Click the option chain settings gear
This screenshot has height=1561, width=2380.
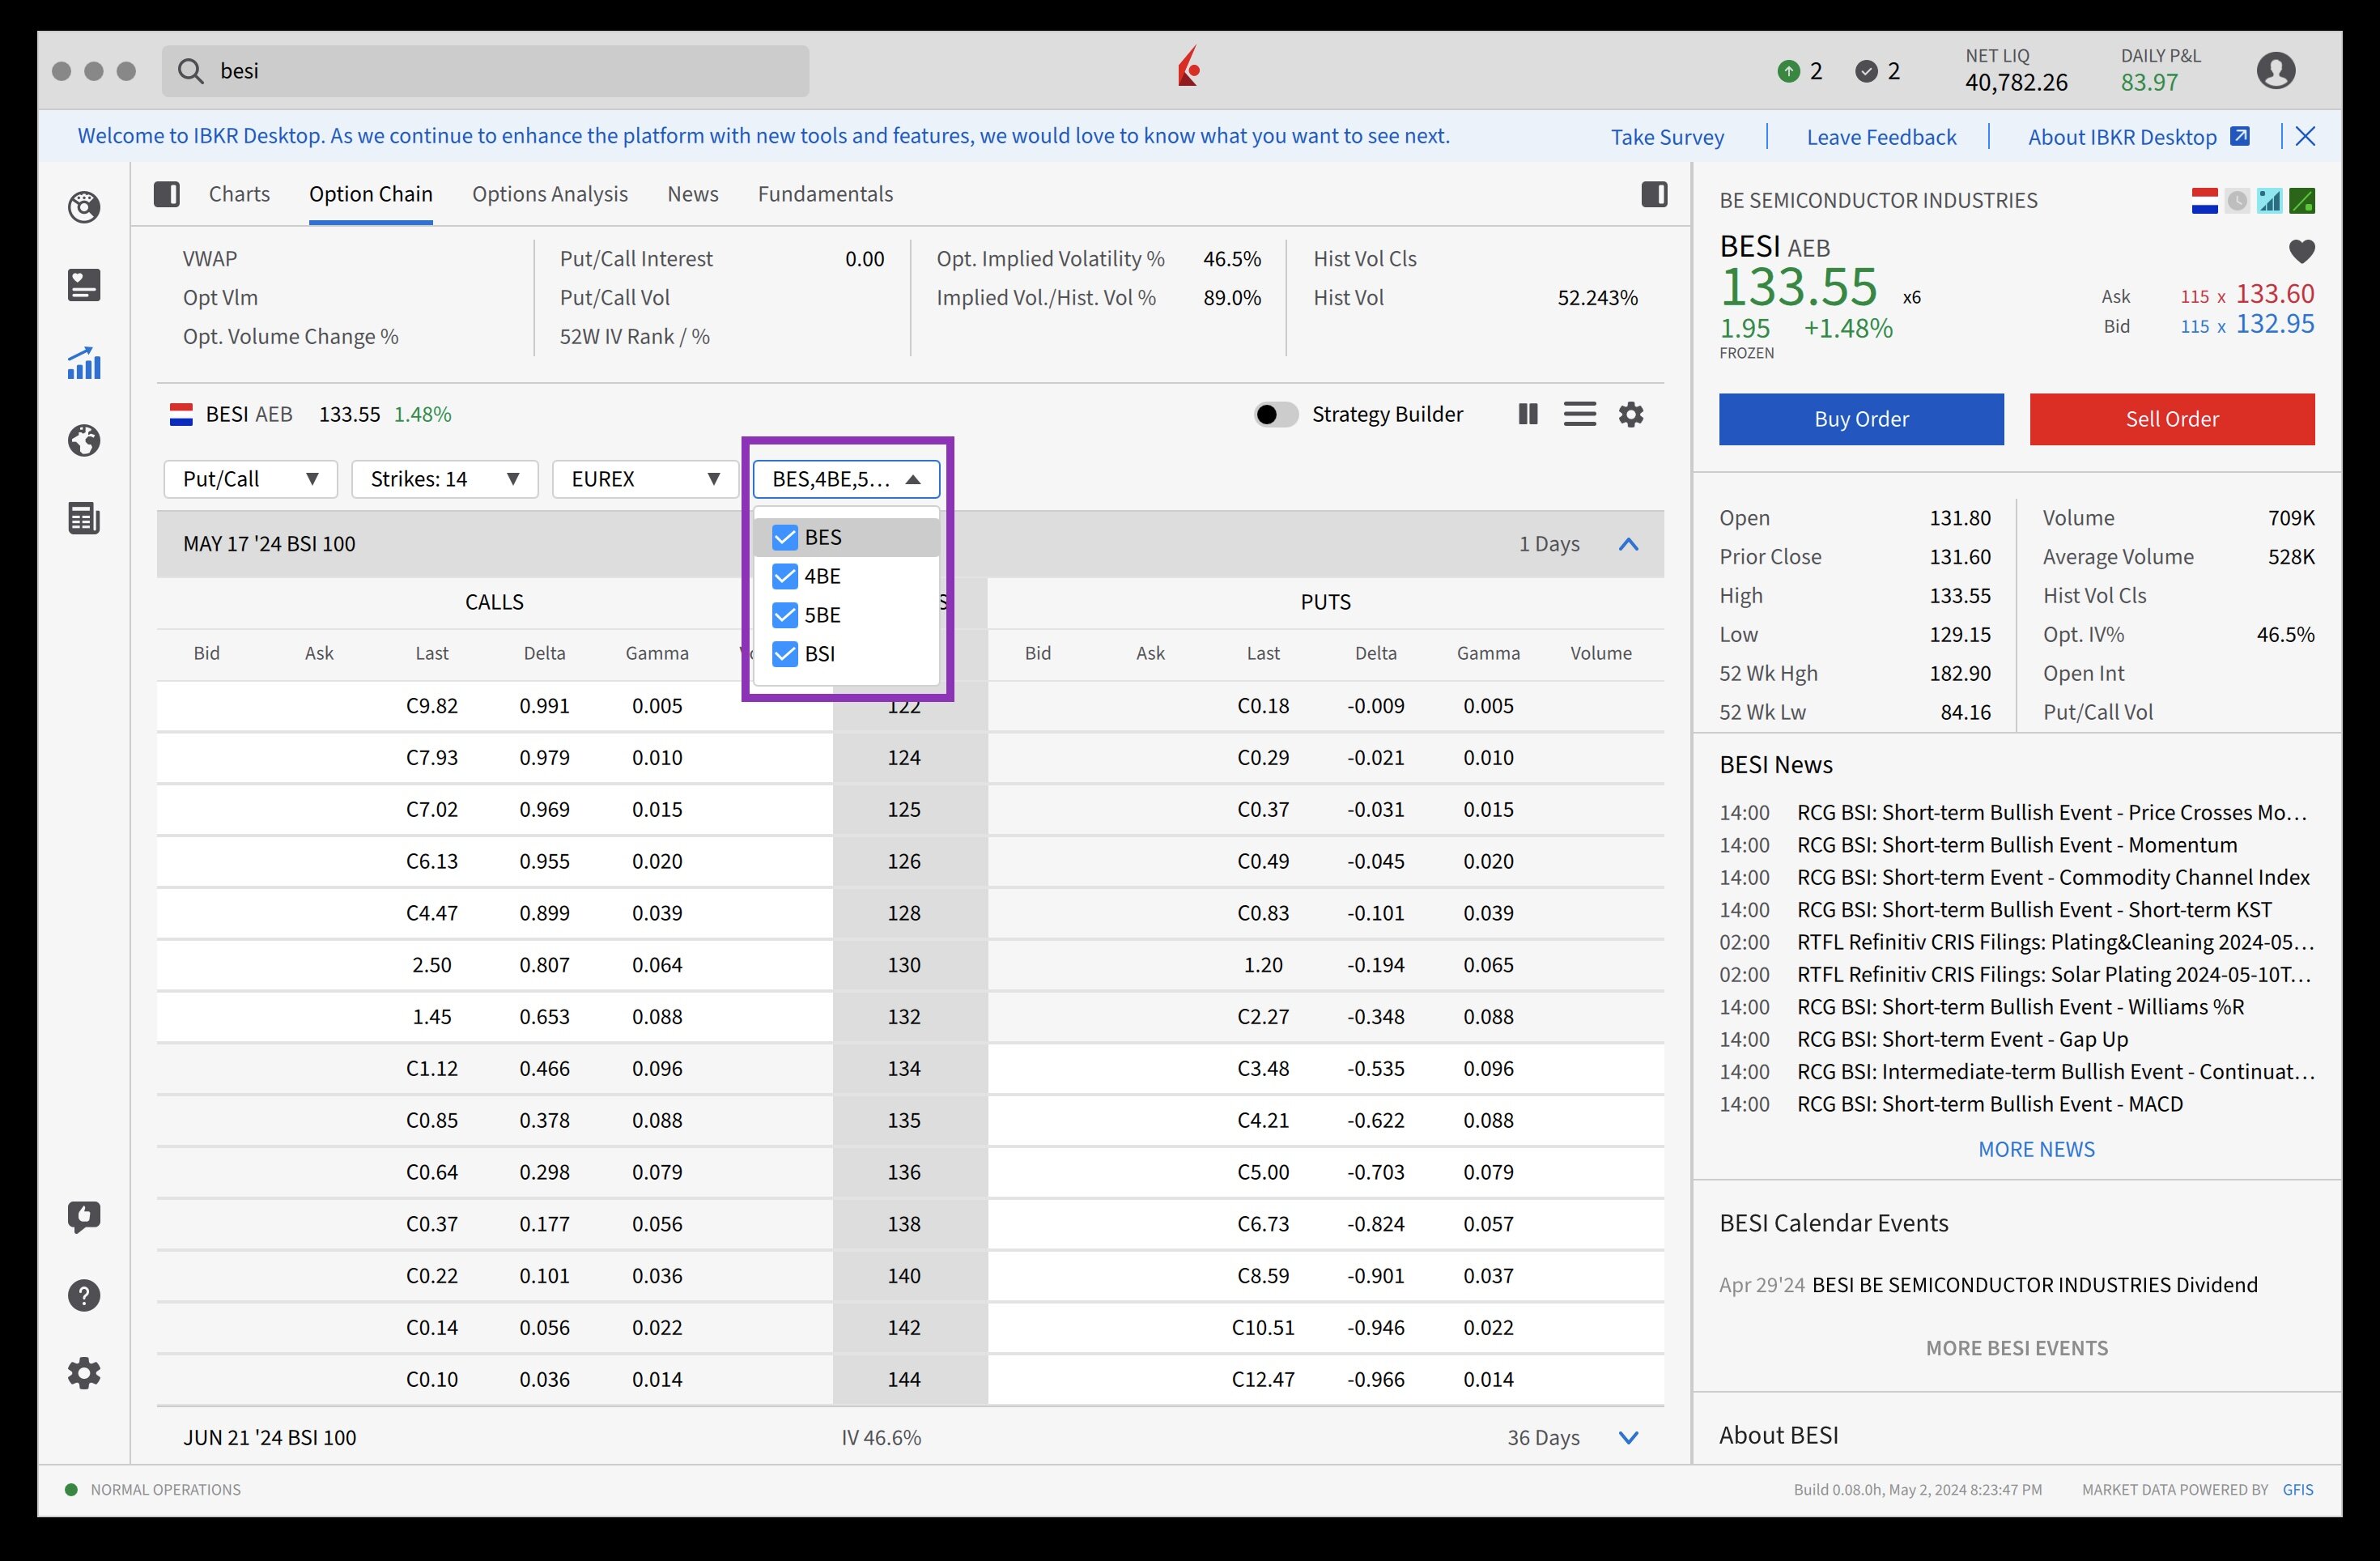click(x=1630, y=414)
